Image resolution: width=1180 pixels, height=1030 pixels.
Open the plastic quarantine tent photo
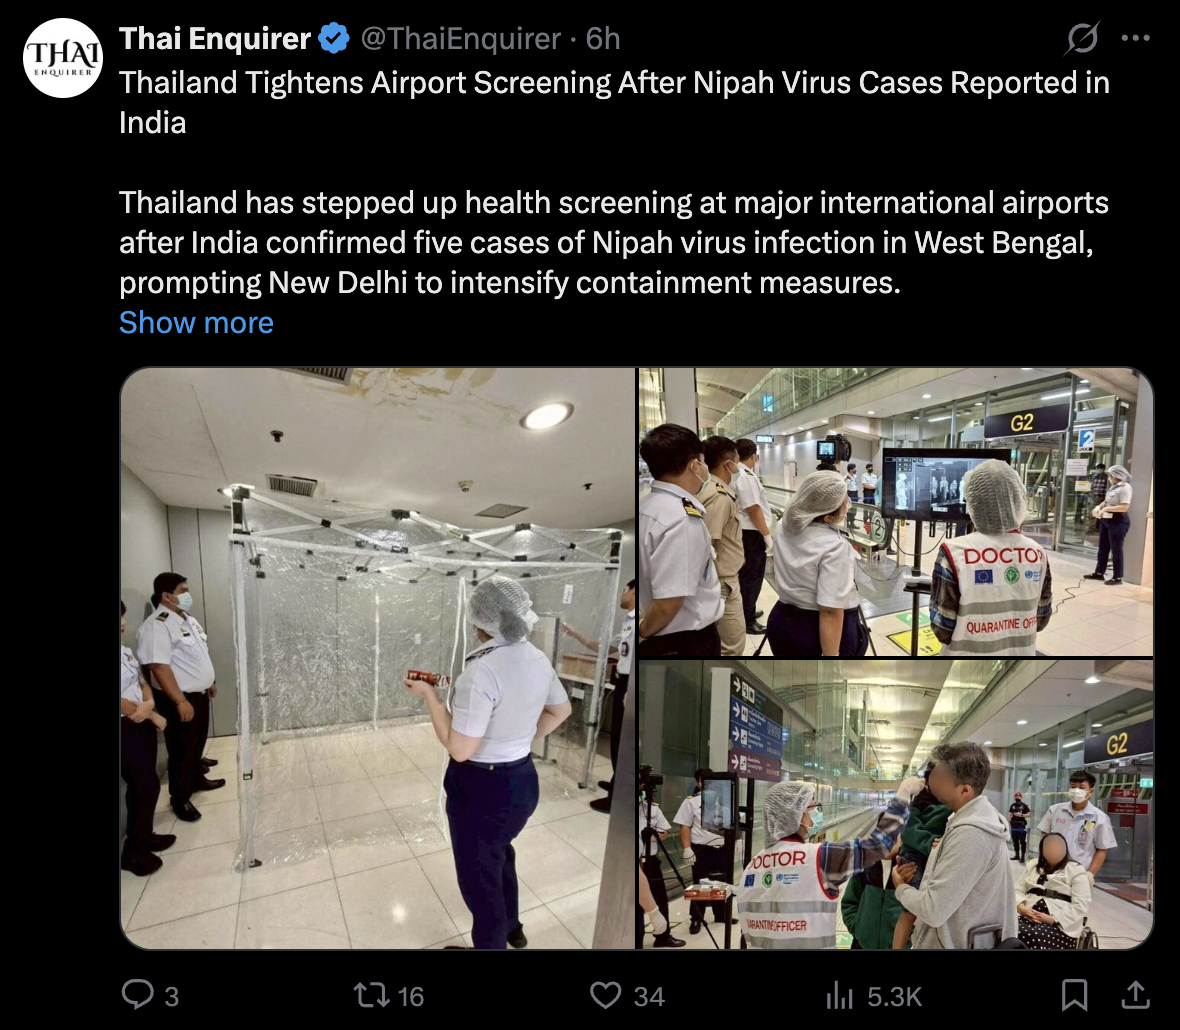377,658
